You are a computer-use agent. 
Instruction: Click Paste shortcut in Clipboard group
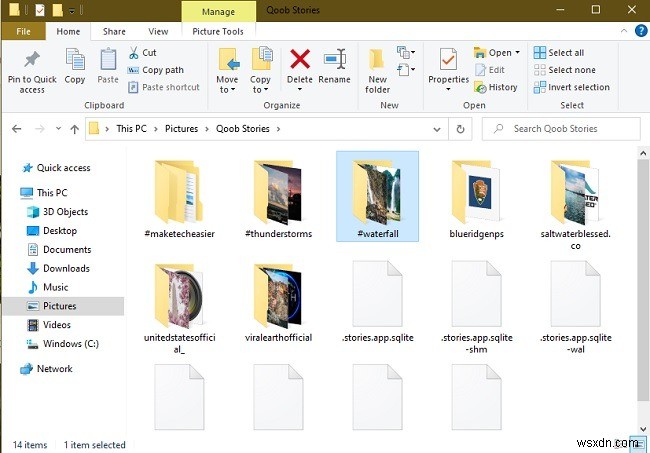[x=164, y=87]
